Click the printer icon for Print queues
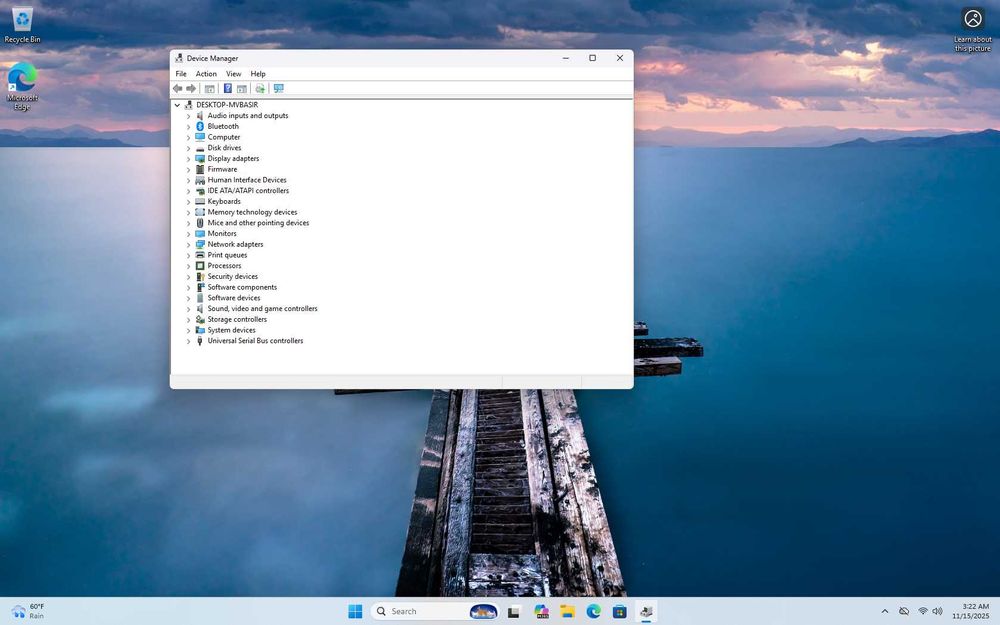Viewport: 1000px width, 625px height. point(200,255)
